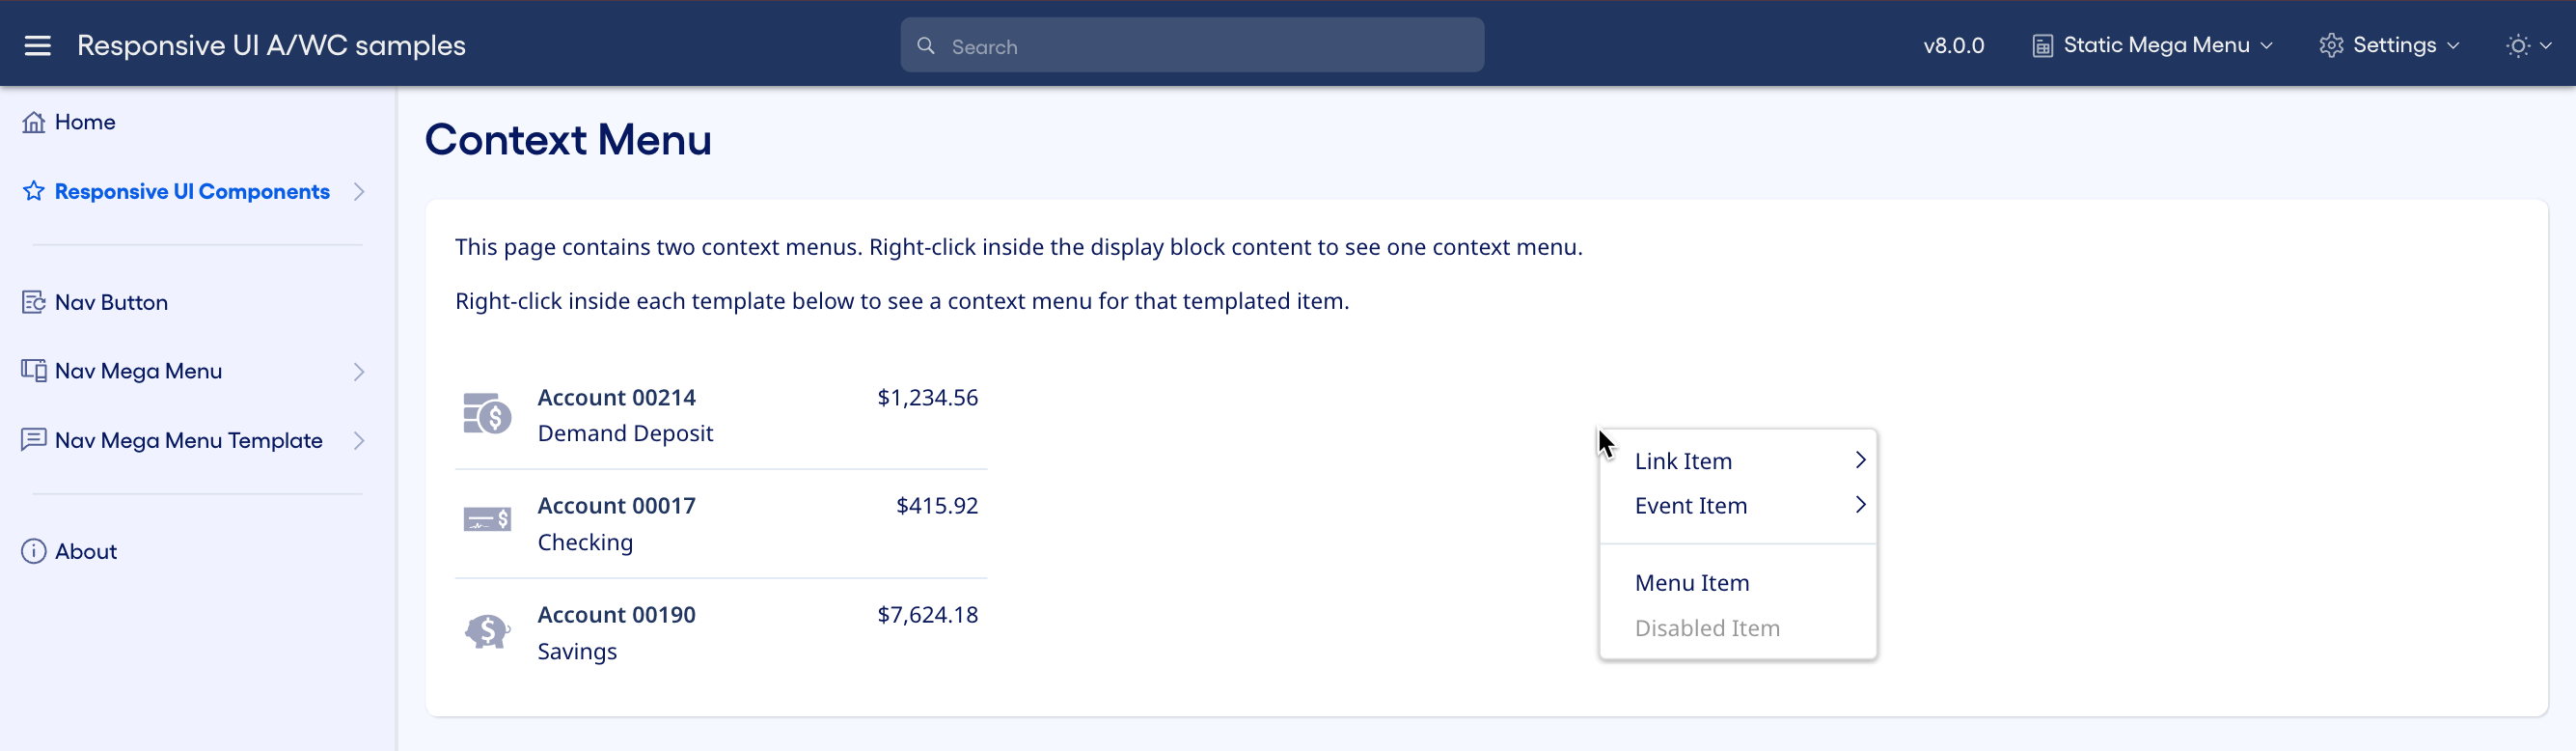The image size is (2576, 751).
Task: Click the Home icon in the sidebar
Action: 33,121
